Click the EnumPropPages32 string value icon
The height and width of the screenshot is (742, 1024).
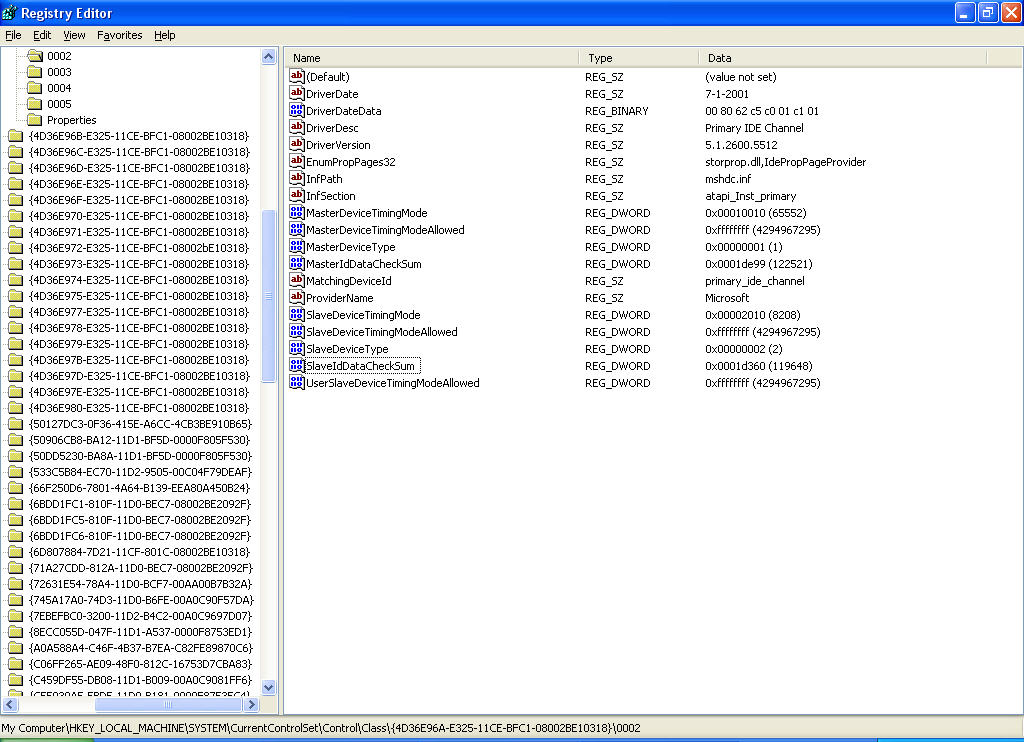296,161
